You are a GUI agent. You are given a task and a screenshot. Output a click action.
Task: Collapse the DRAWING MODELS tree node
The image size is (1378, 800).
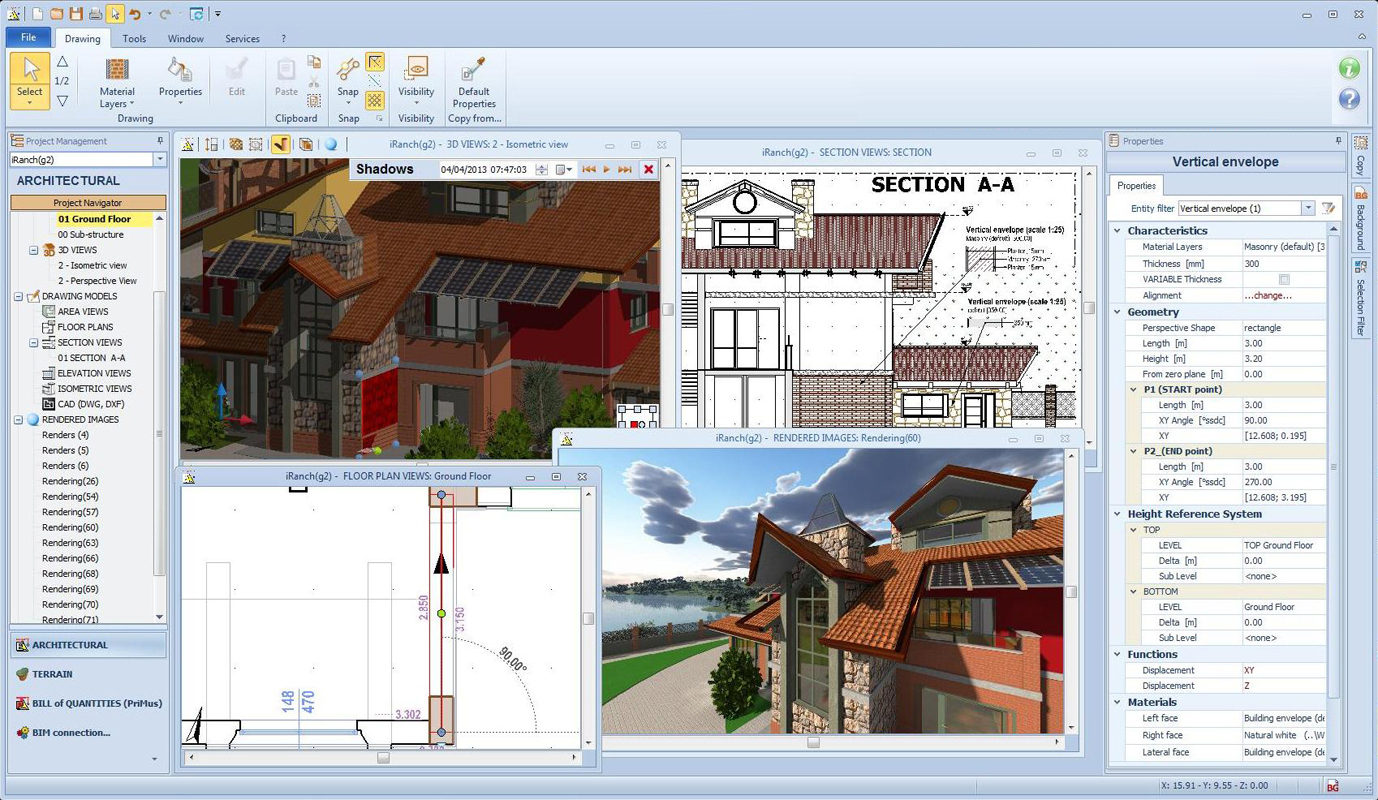click(x=19, y=296)
